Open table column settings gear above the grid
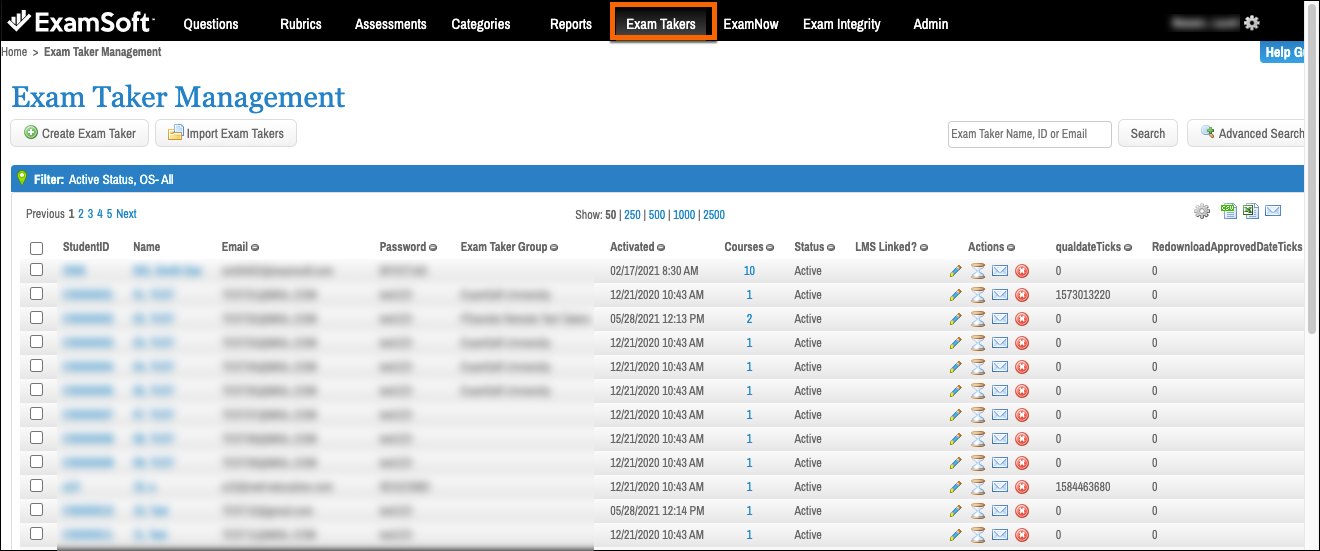 [x=1202, y=211]
